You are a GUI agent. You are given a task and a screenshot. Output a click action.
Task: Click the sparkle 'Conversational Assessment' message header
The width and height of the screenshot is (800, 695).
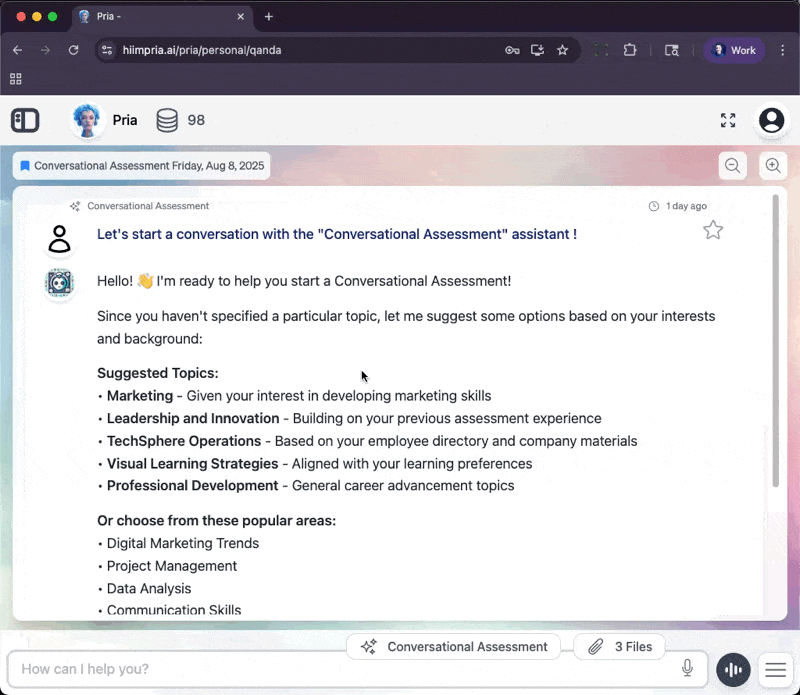[x=140, y=206]
